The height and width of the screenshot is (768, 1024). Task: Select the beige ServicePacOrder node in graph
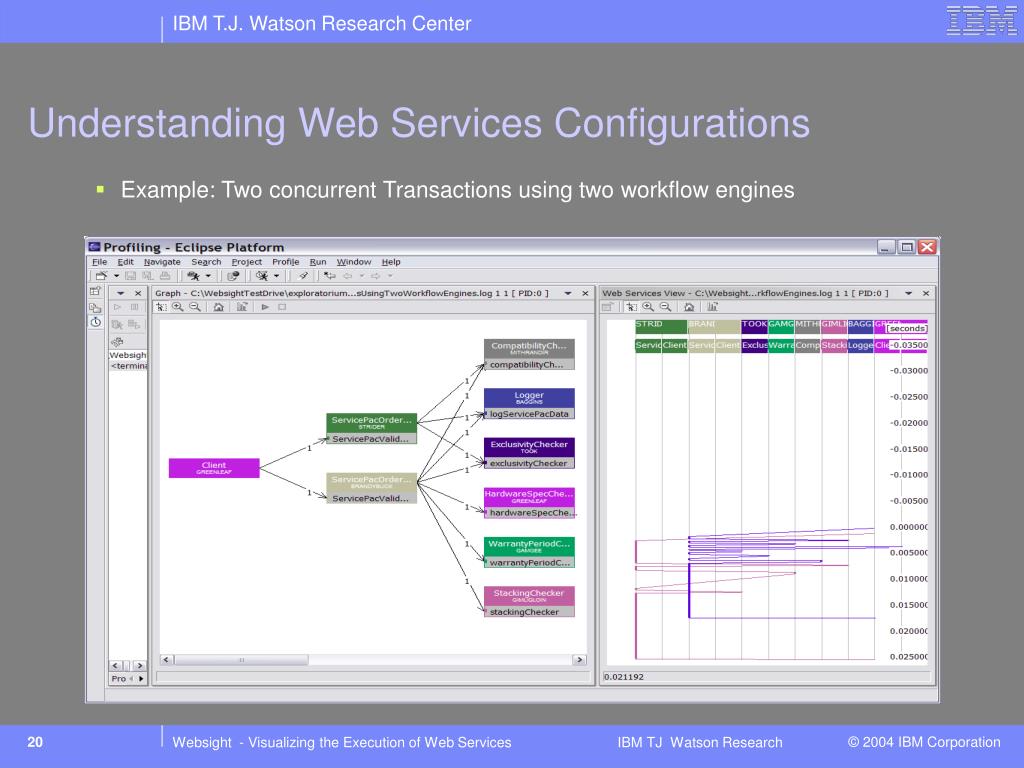[371, 488]
